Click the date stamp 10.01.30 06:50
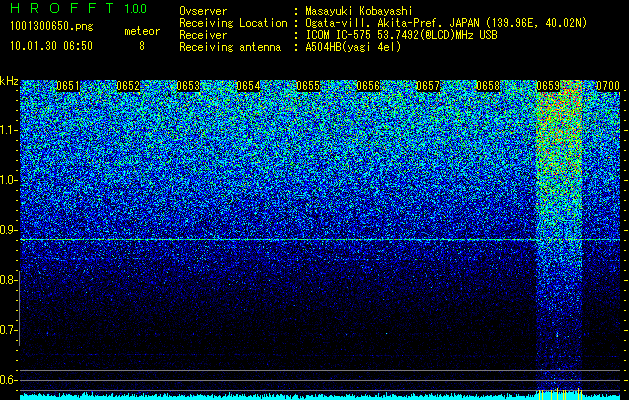629x400 pixels. [x=51, y=46]
